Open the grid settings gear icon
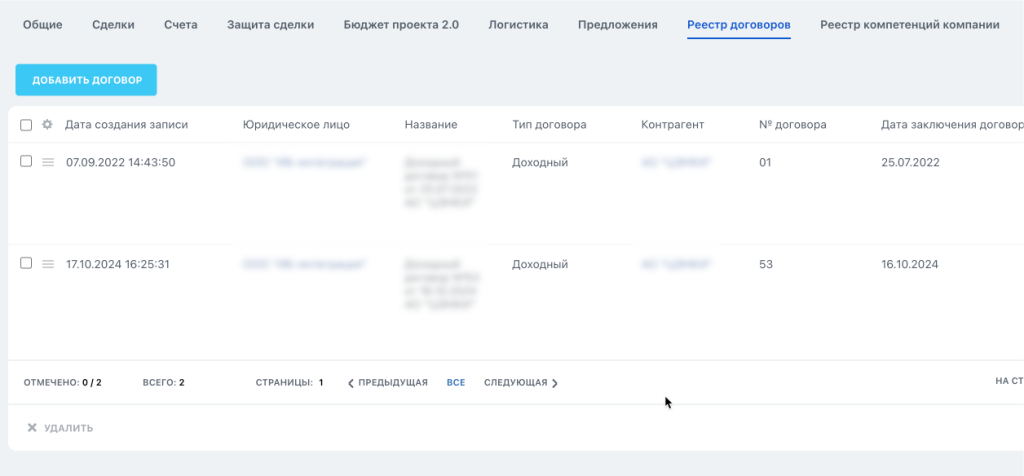This screenshot has width=1024, height=476. [x=47, y=125]
